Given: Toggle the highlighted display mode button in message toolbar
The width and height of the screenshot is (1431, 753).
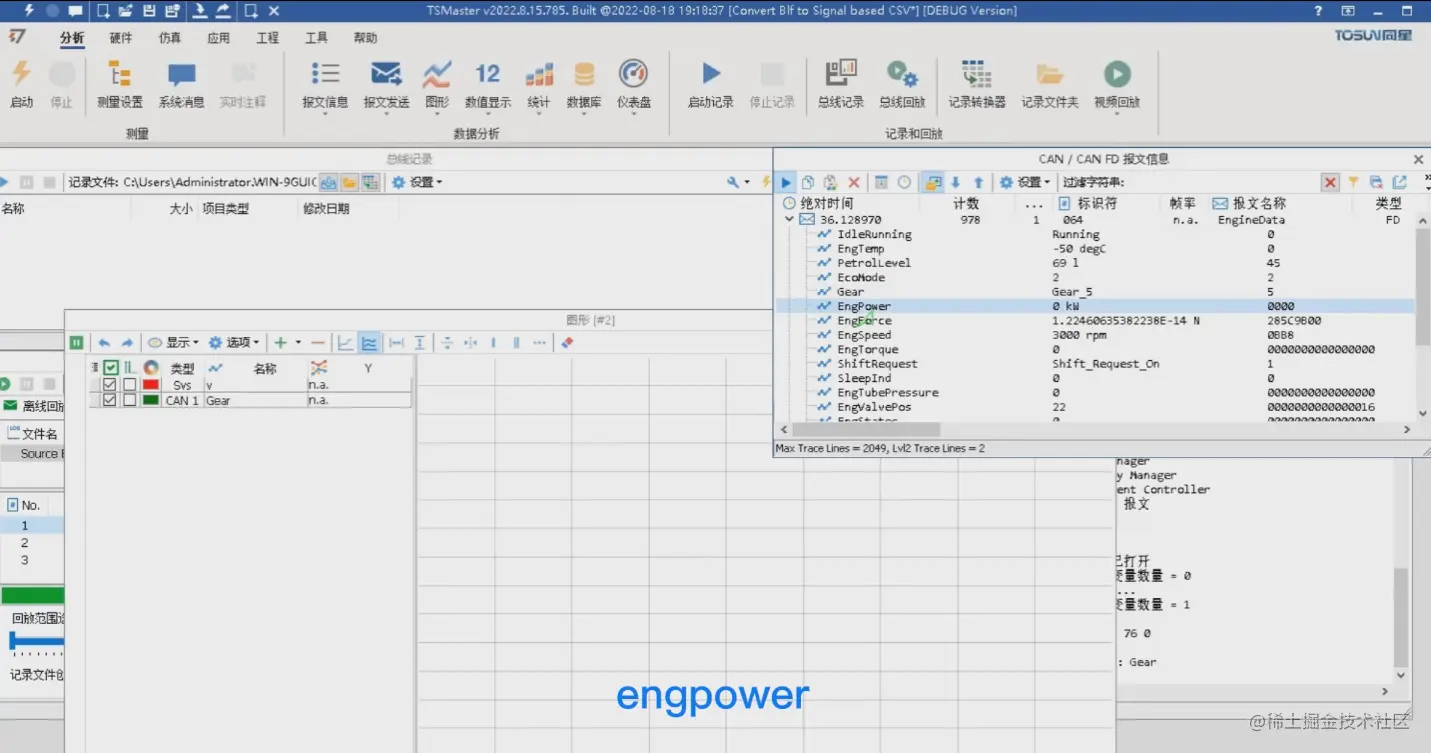Looking at the screenshot, I should 933,182.
